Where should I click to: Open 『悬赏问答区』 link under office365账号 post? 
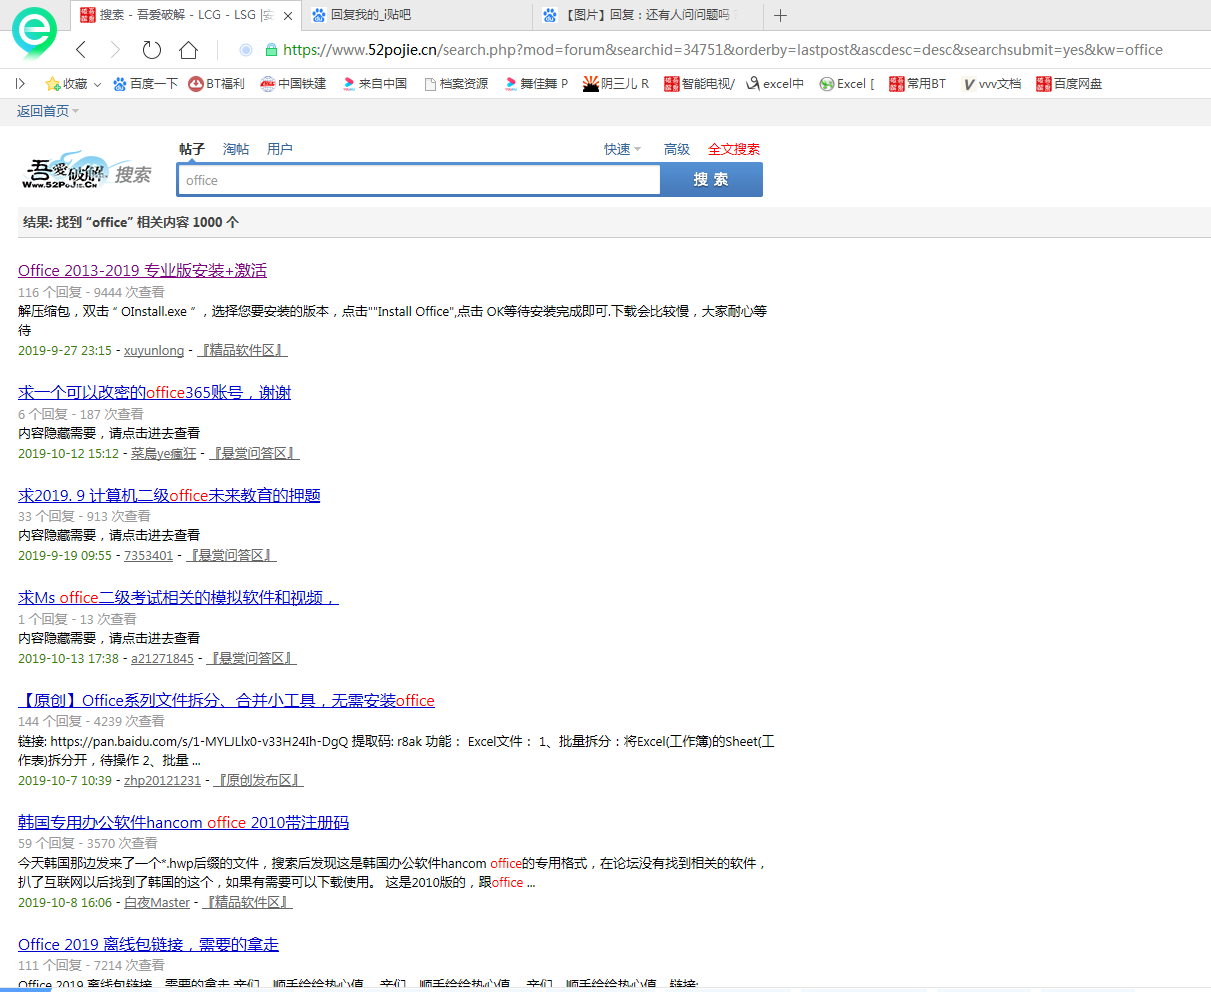[x=254, y=454]
